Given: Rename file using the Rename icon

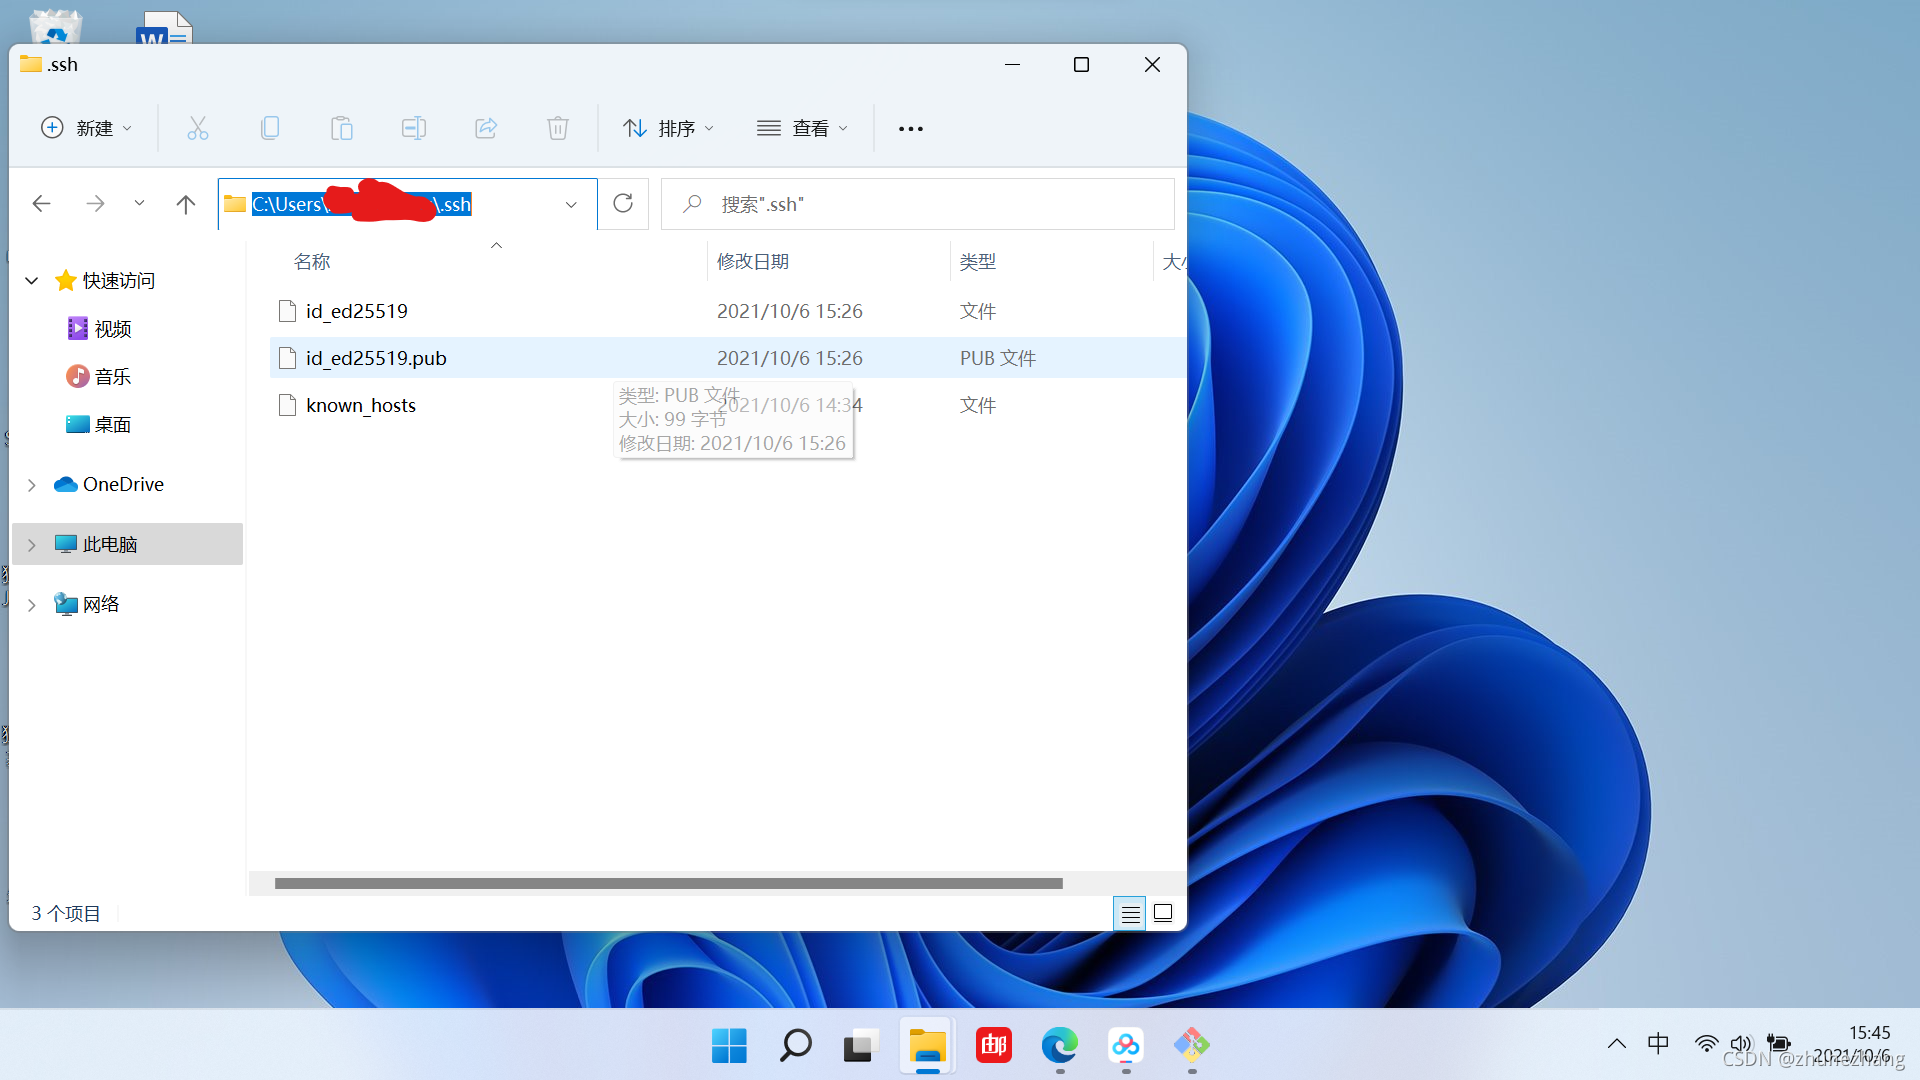Looking at the screenshot, I should point(414,128).
